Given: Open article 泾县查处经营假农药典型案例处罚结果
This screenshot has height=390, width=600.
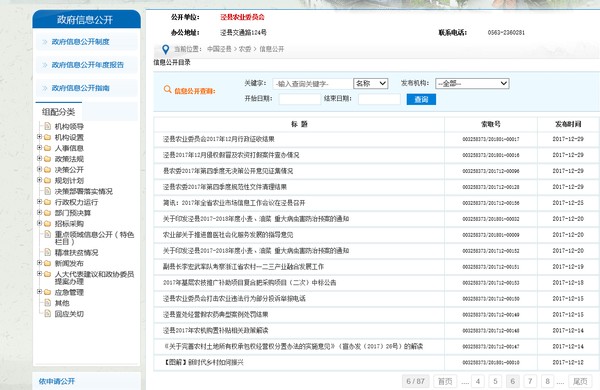Looking at the screenshot, I should point(215,314).
